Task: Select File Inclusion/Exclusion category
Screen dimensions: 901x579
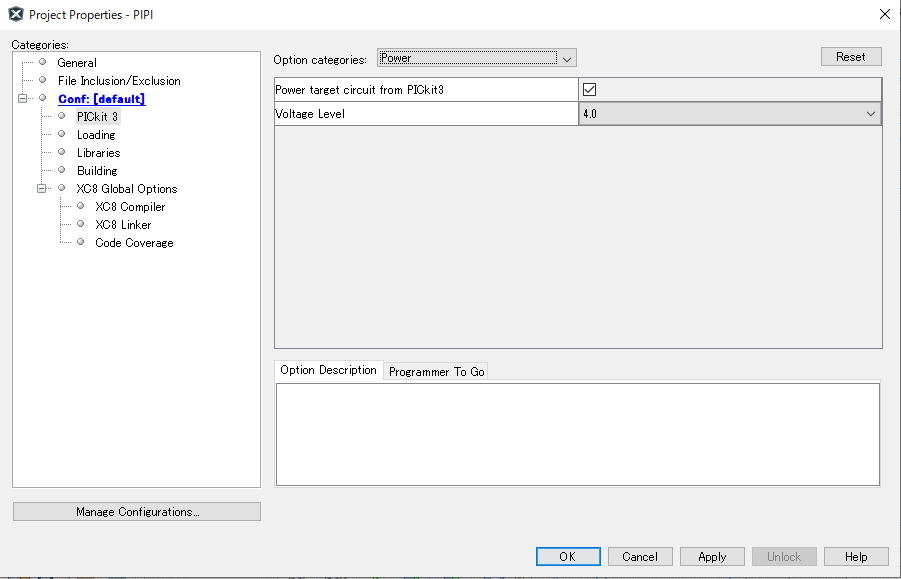Action: [119, 81]
